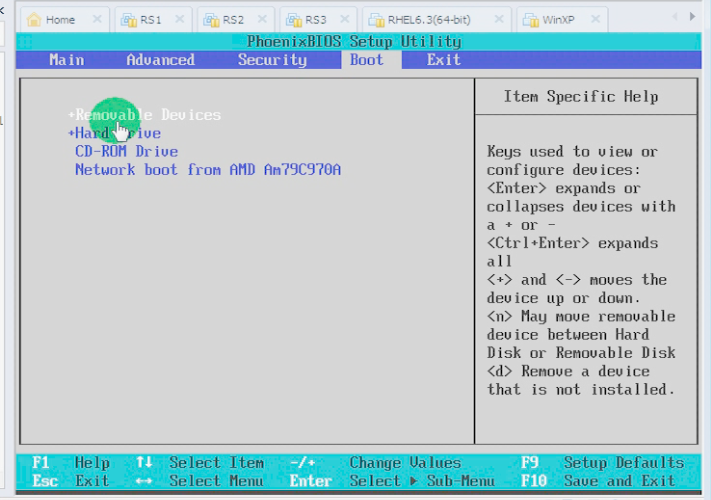Close the RHEL6.3(64-bit) tab
The height and width of the screenshot is (500, 711).
coord(499,19)
